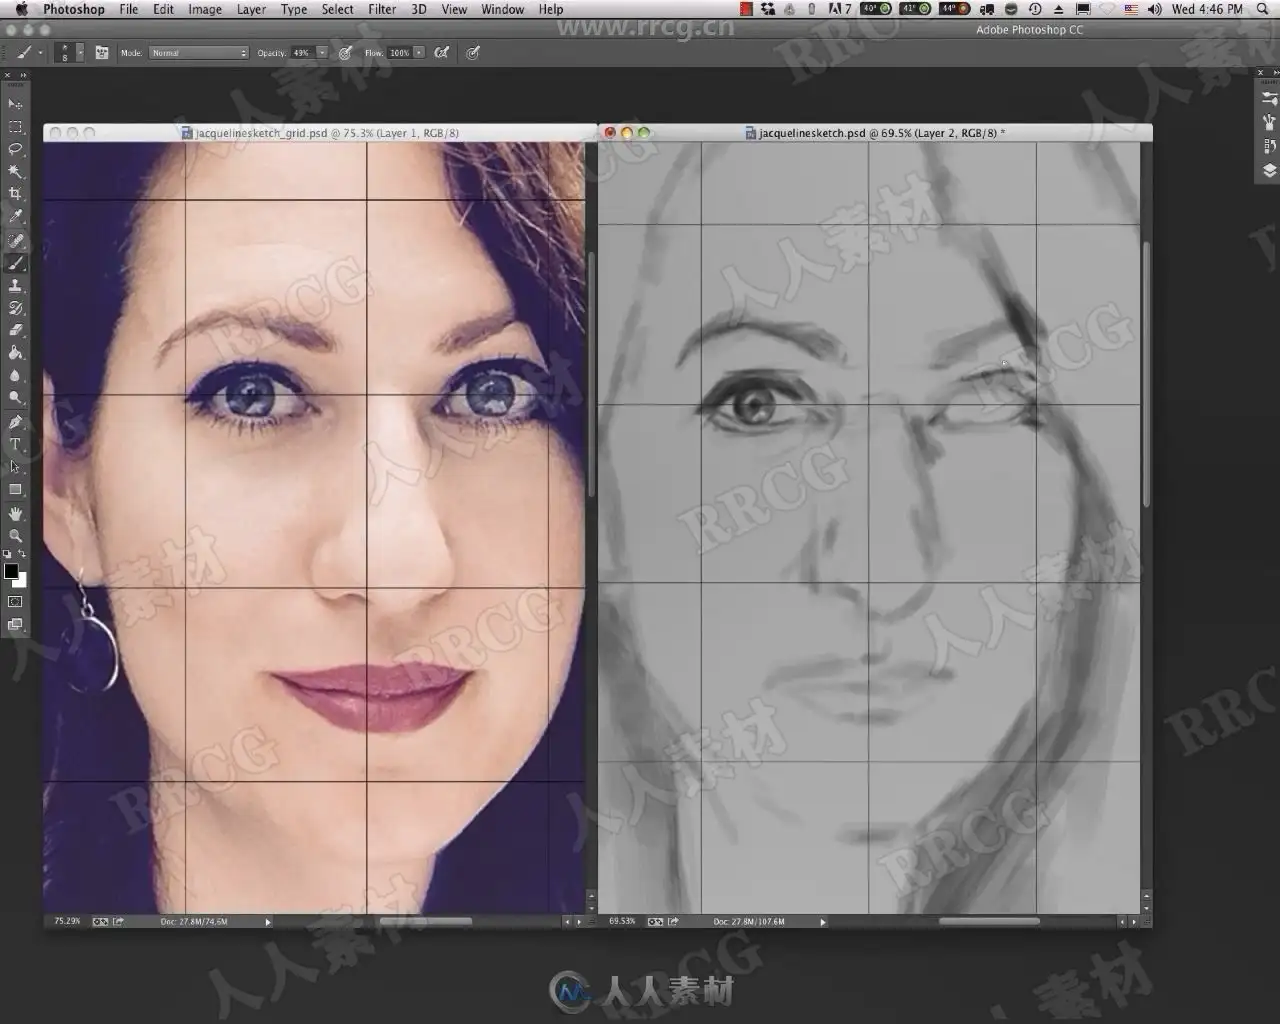Select the Magic Wand tool
The width and height of the screenshot is (1280, 1024).
(15, 172)
